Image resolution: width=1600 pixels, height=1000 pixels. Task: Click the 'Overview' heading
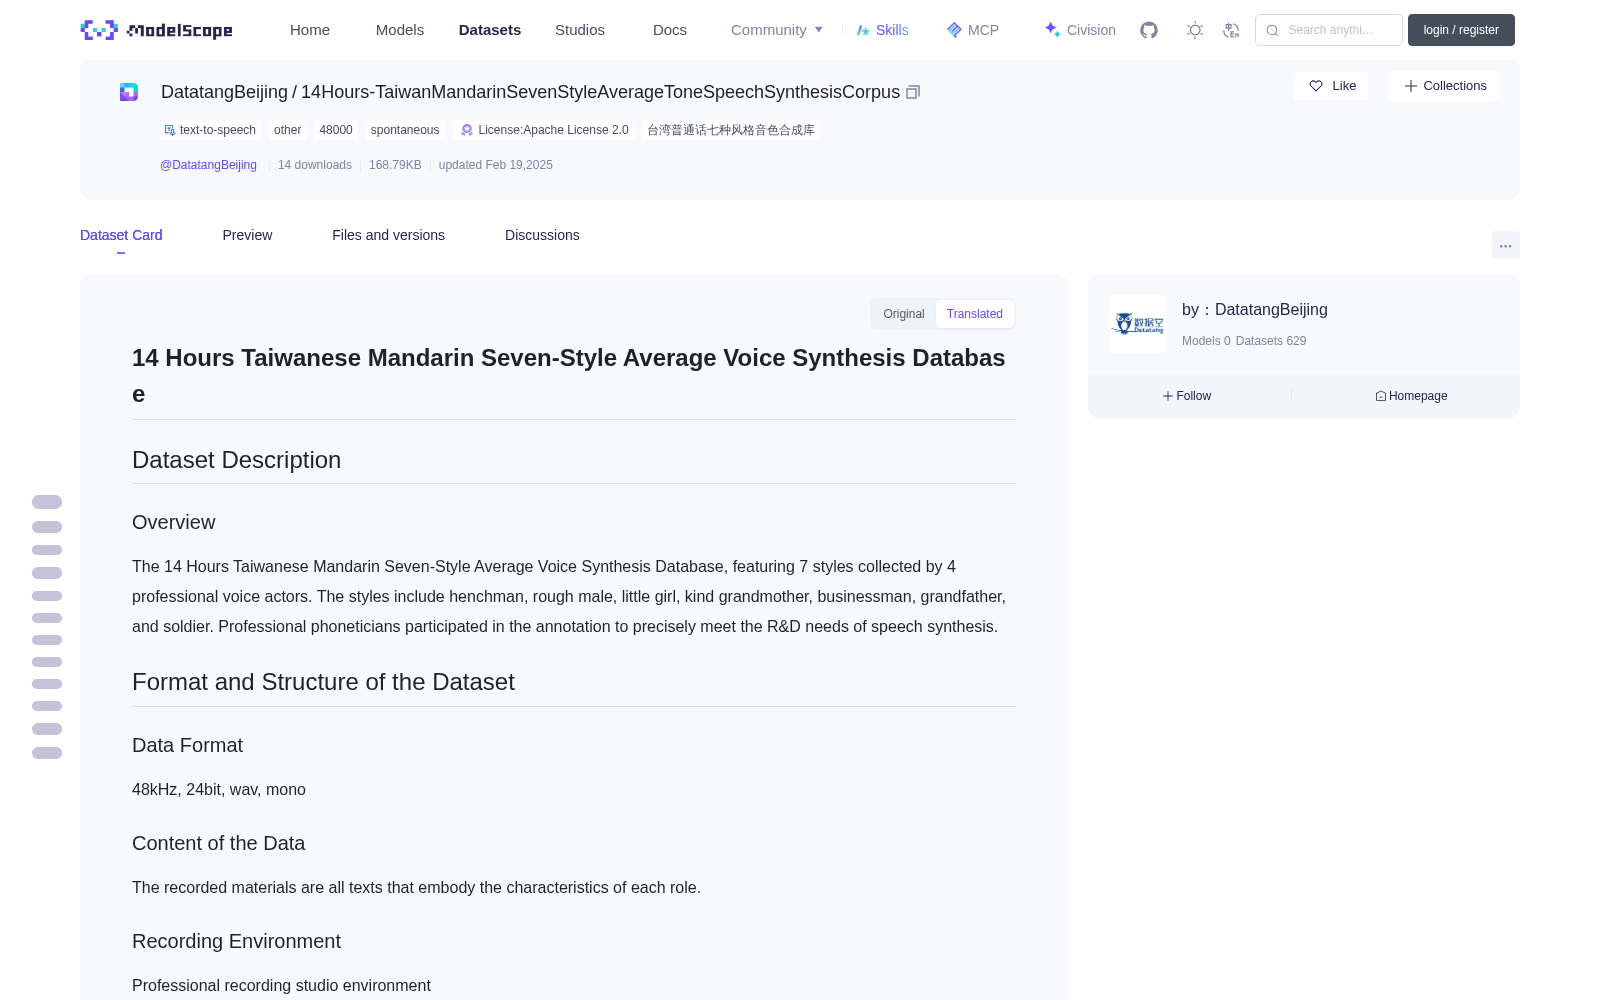pyautogui.click(x=174, y=522)
